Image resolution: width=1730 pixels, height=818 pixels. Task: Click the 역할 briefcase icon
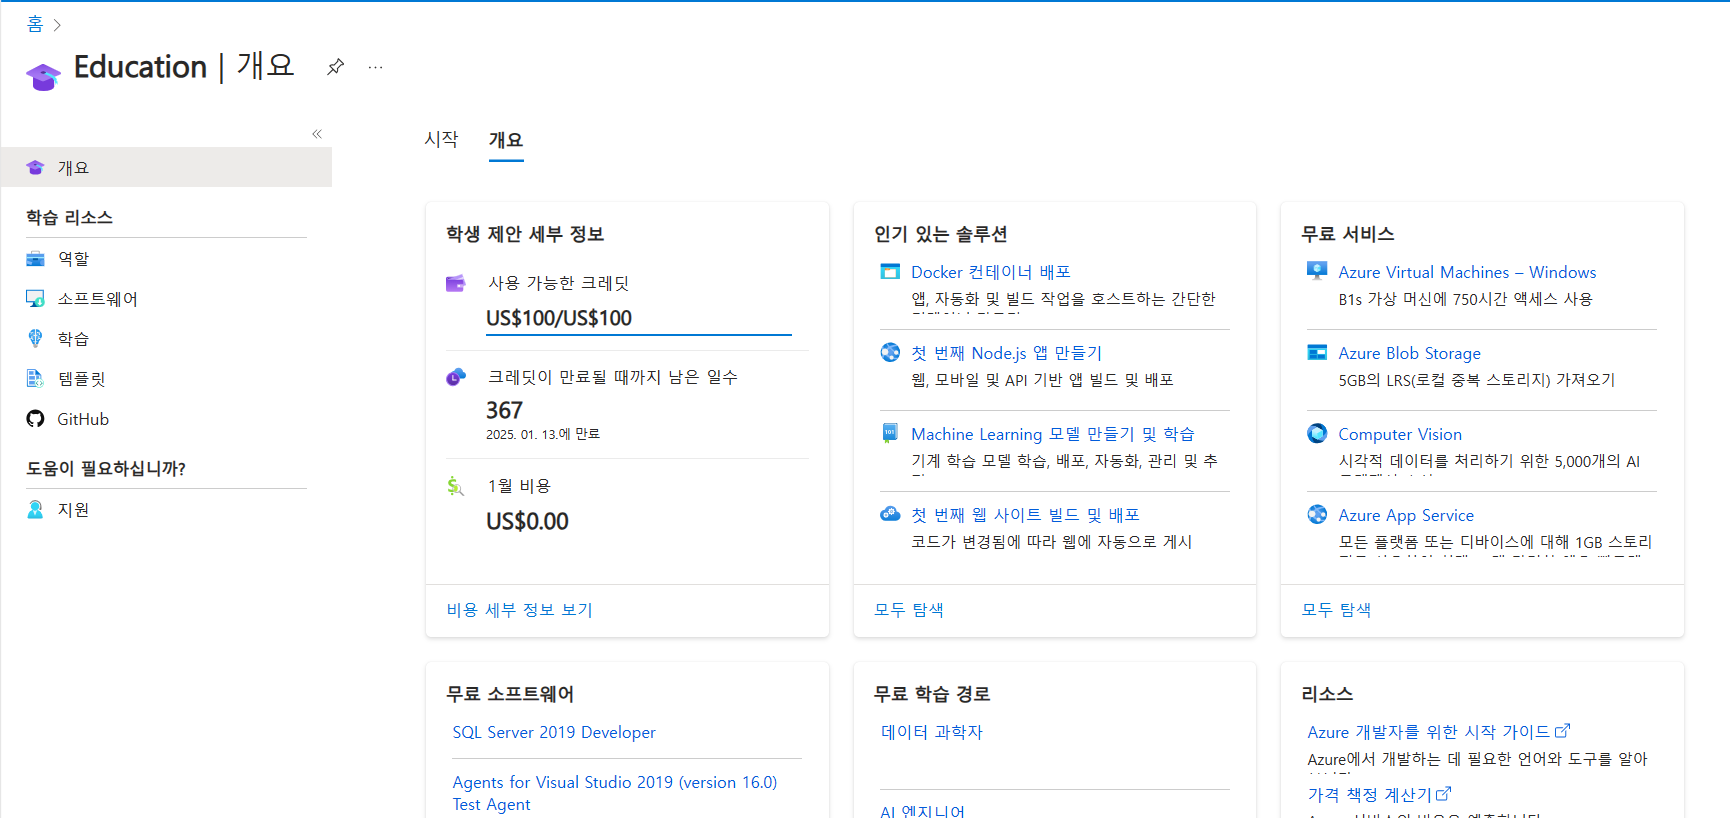tap(35, 259)
